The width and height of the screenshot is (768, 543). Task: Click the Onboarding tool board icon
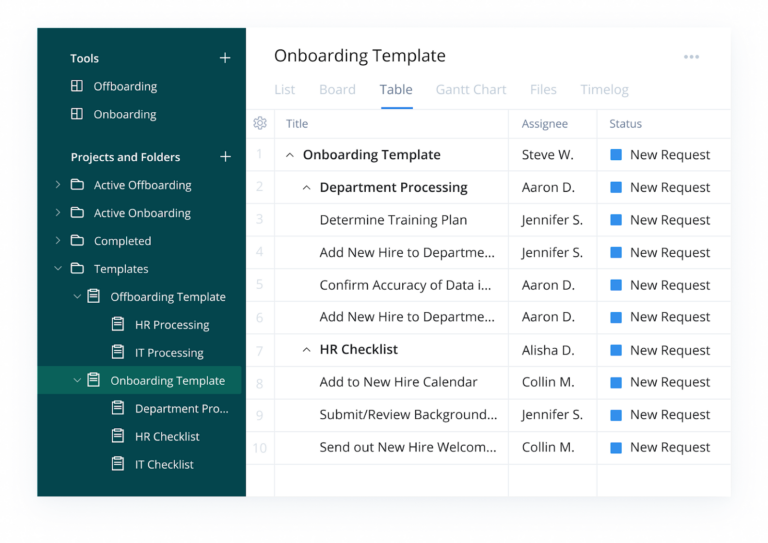77,114
